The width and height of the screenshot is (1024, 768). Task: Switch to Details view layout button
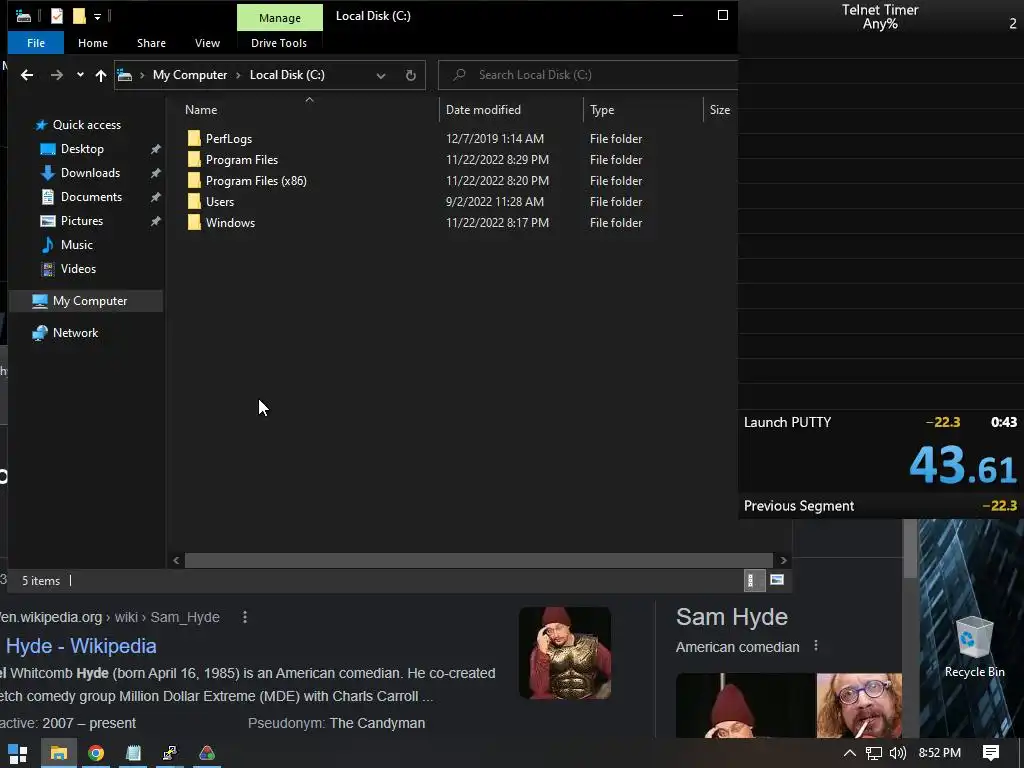click(754, 580)
